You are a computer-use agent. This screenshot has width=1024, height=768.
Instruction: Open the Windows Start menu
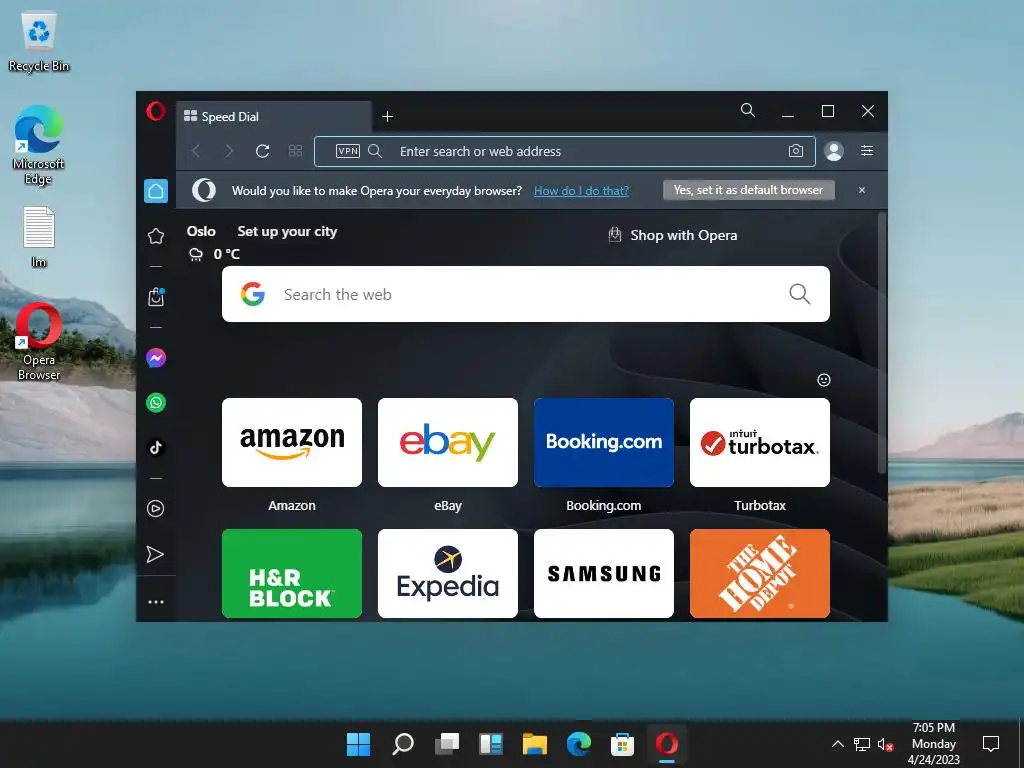[358, 744]
